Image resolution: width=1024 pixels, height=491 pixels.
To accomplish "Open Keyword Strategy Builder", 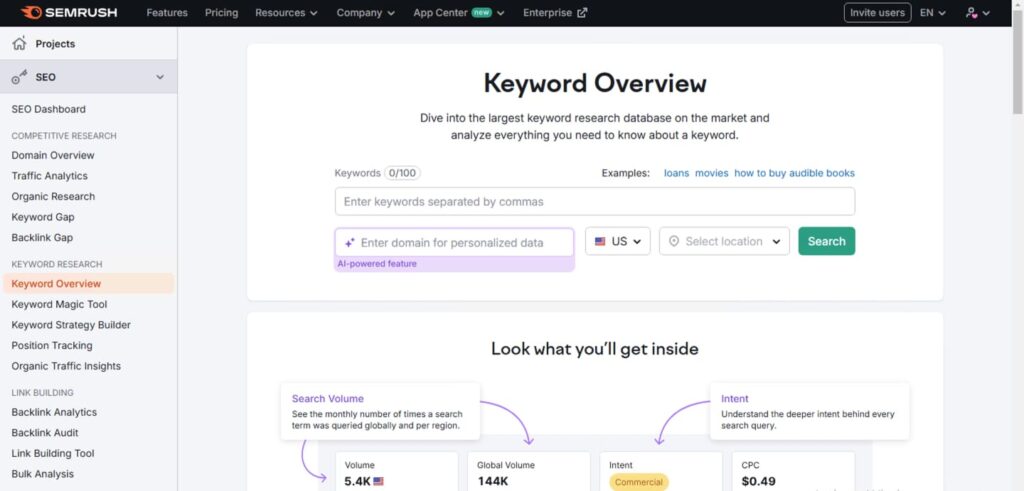I will tap(71, 325).
